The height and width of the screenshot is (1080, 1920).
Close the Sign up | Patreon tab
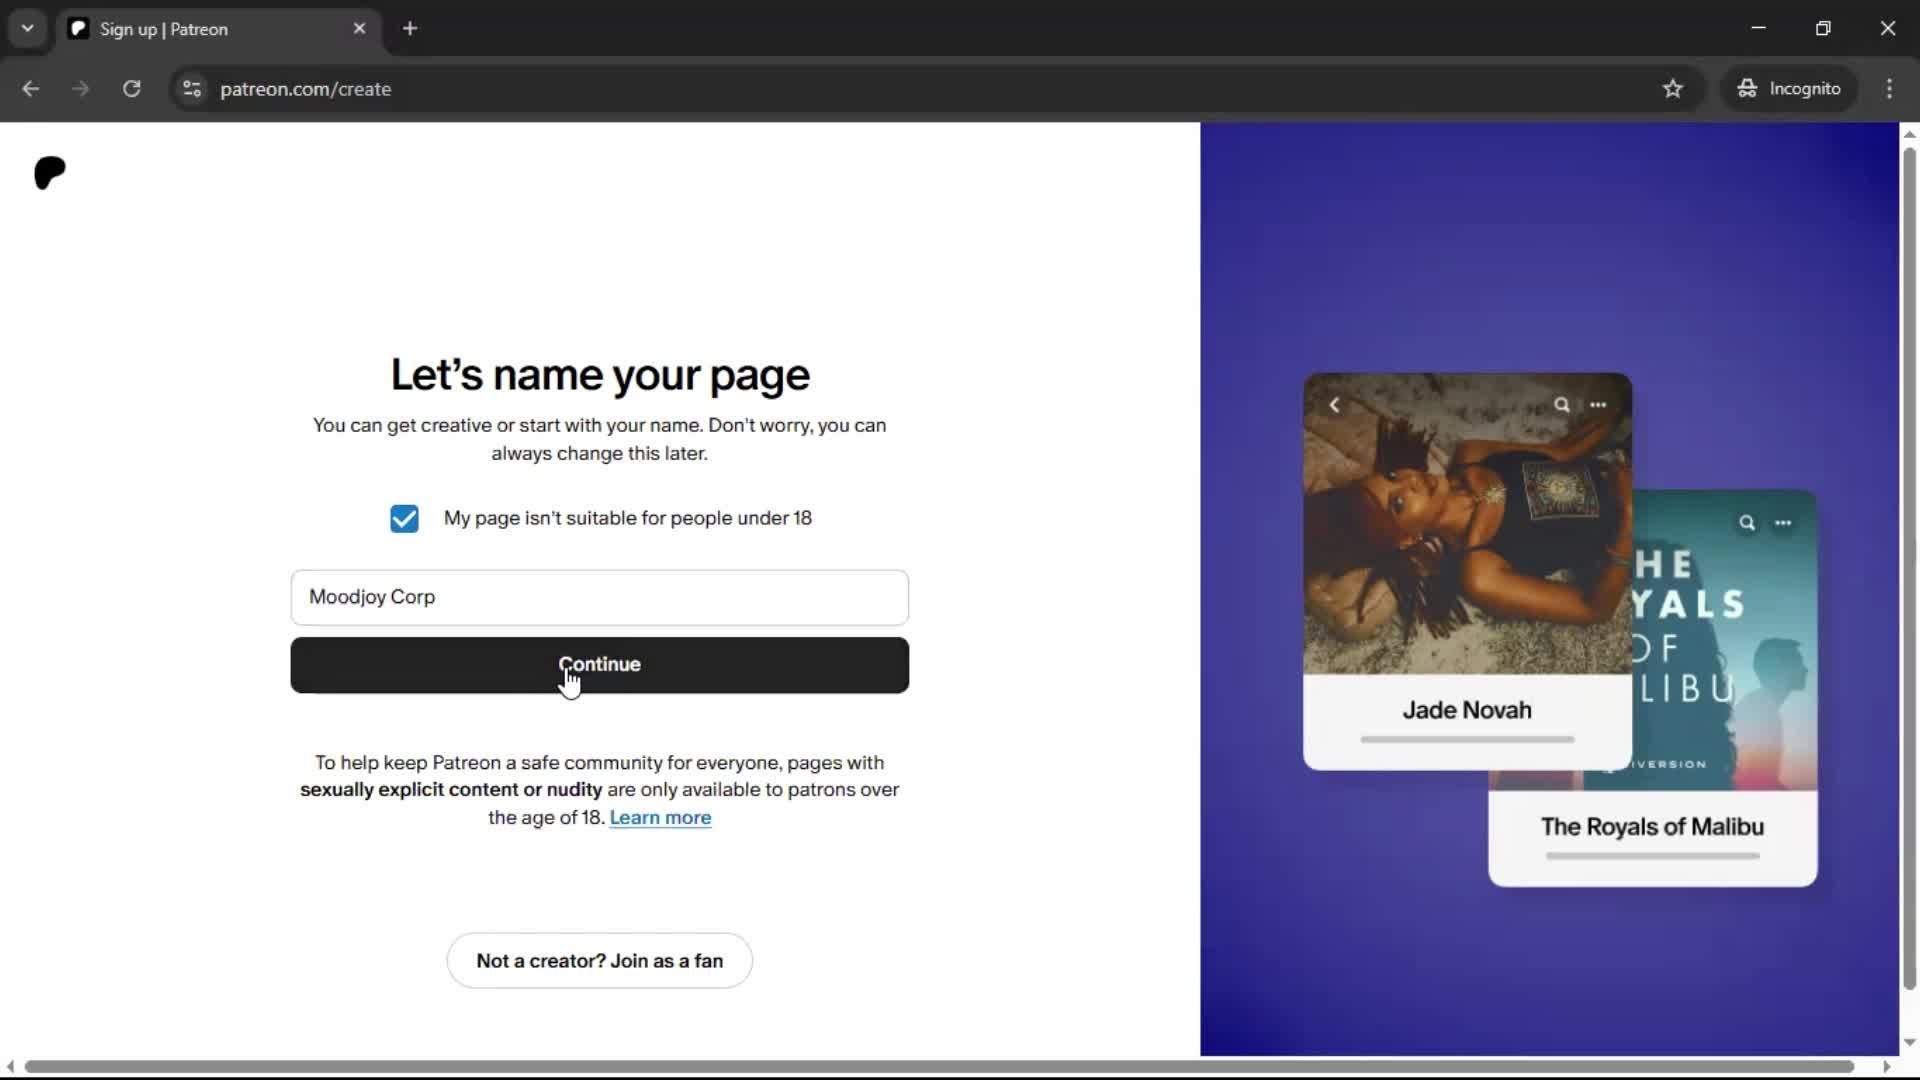[359, 29]
